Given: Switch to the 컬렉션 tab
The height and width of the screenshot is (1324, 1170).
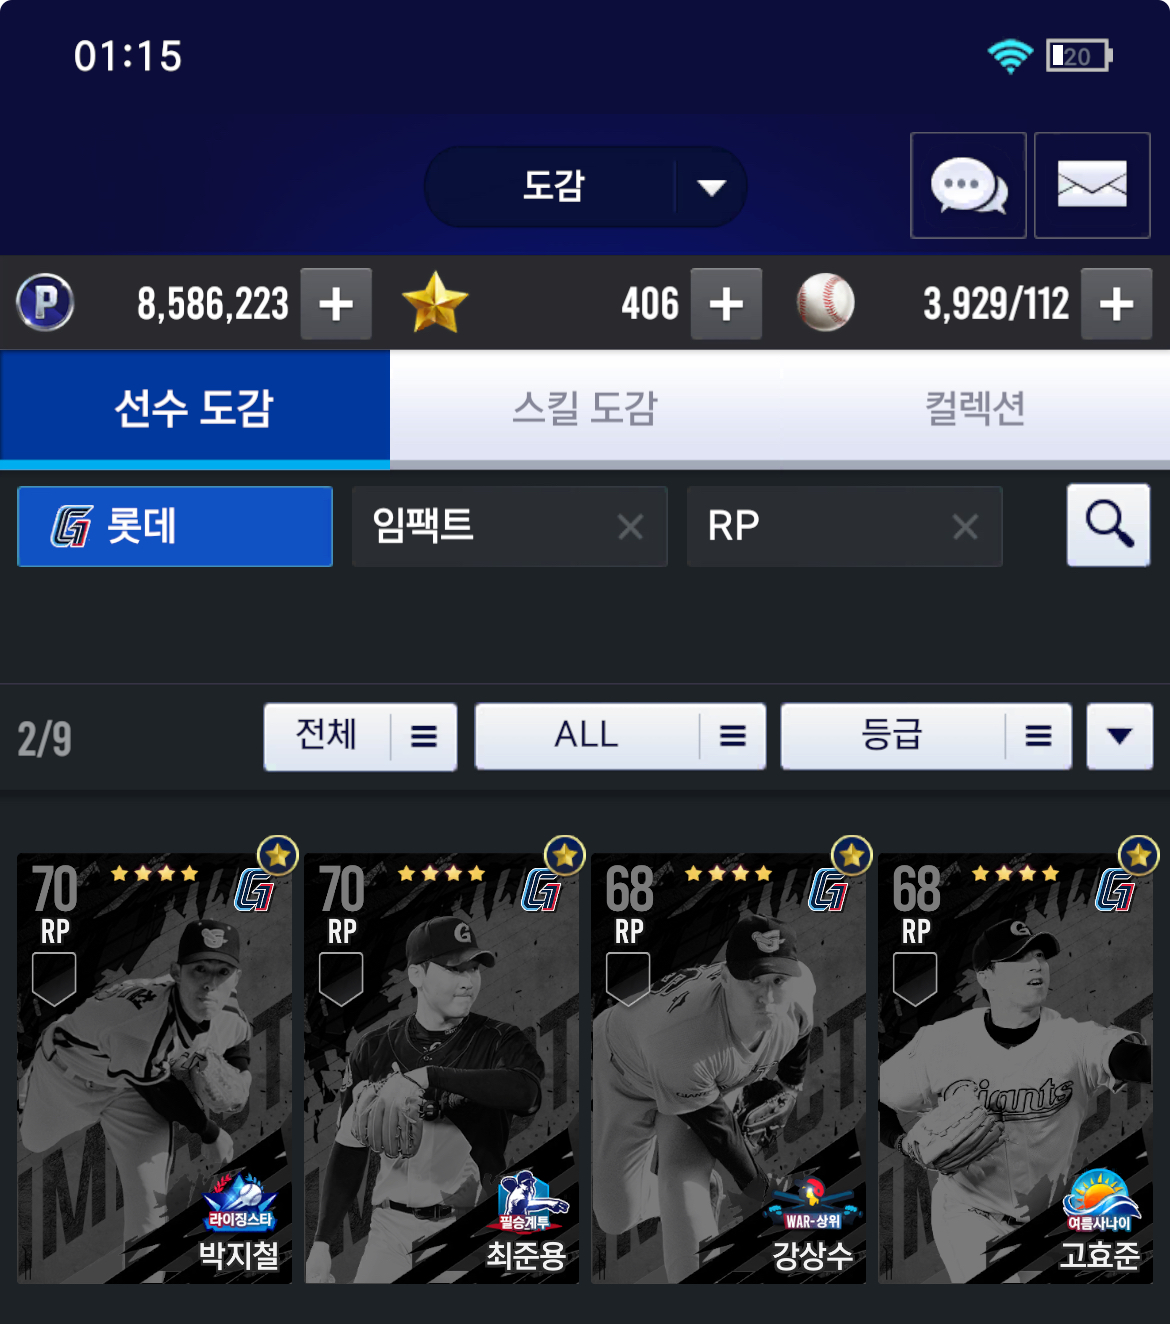Looking at the screenshot, I should tap(975, 408).
